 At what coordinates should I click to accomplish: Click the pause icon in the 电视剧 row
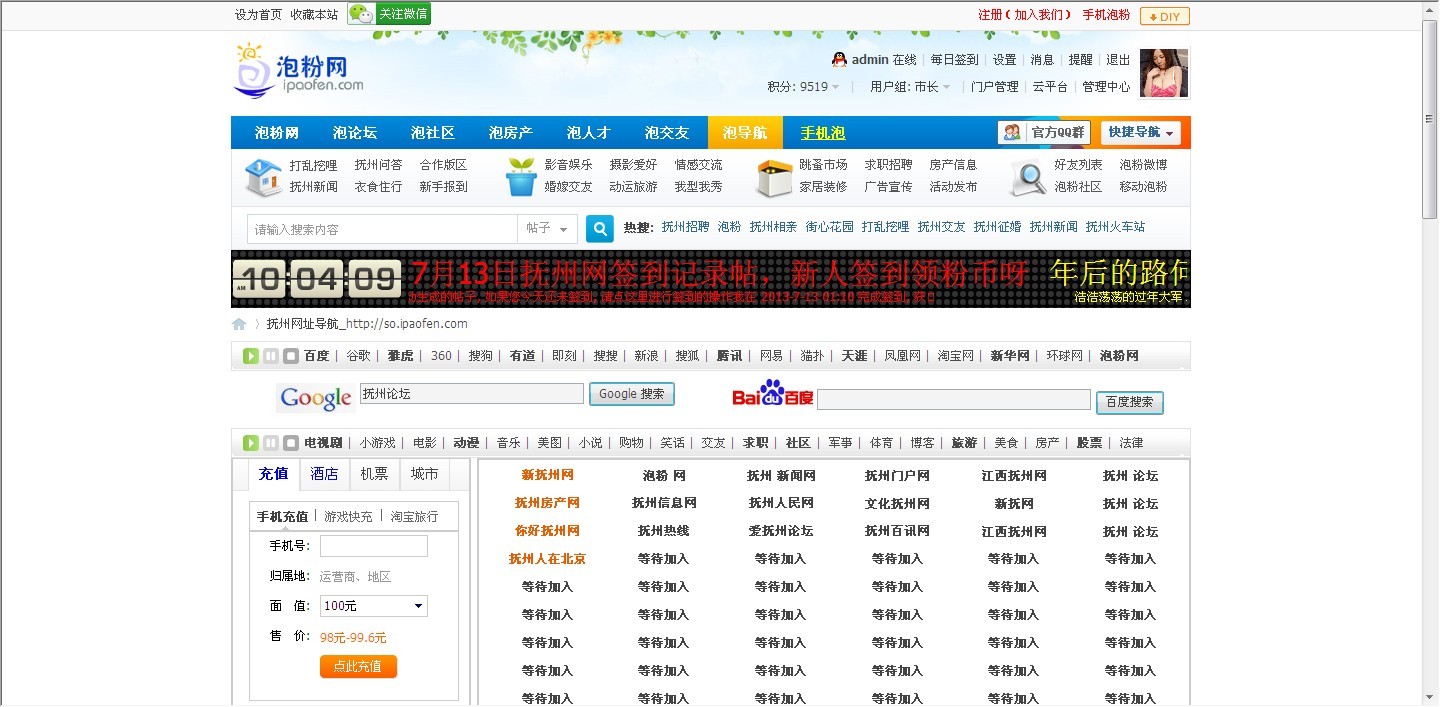tap(270, 443)
